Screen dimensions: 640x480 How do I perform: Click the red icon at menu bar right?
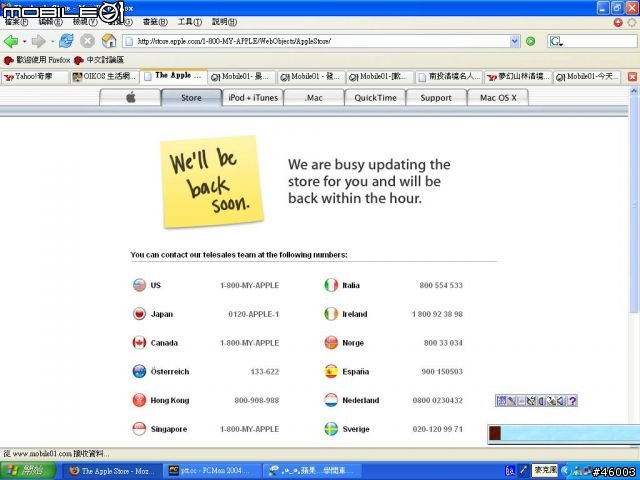tap(618, 22)
